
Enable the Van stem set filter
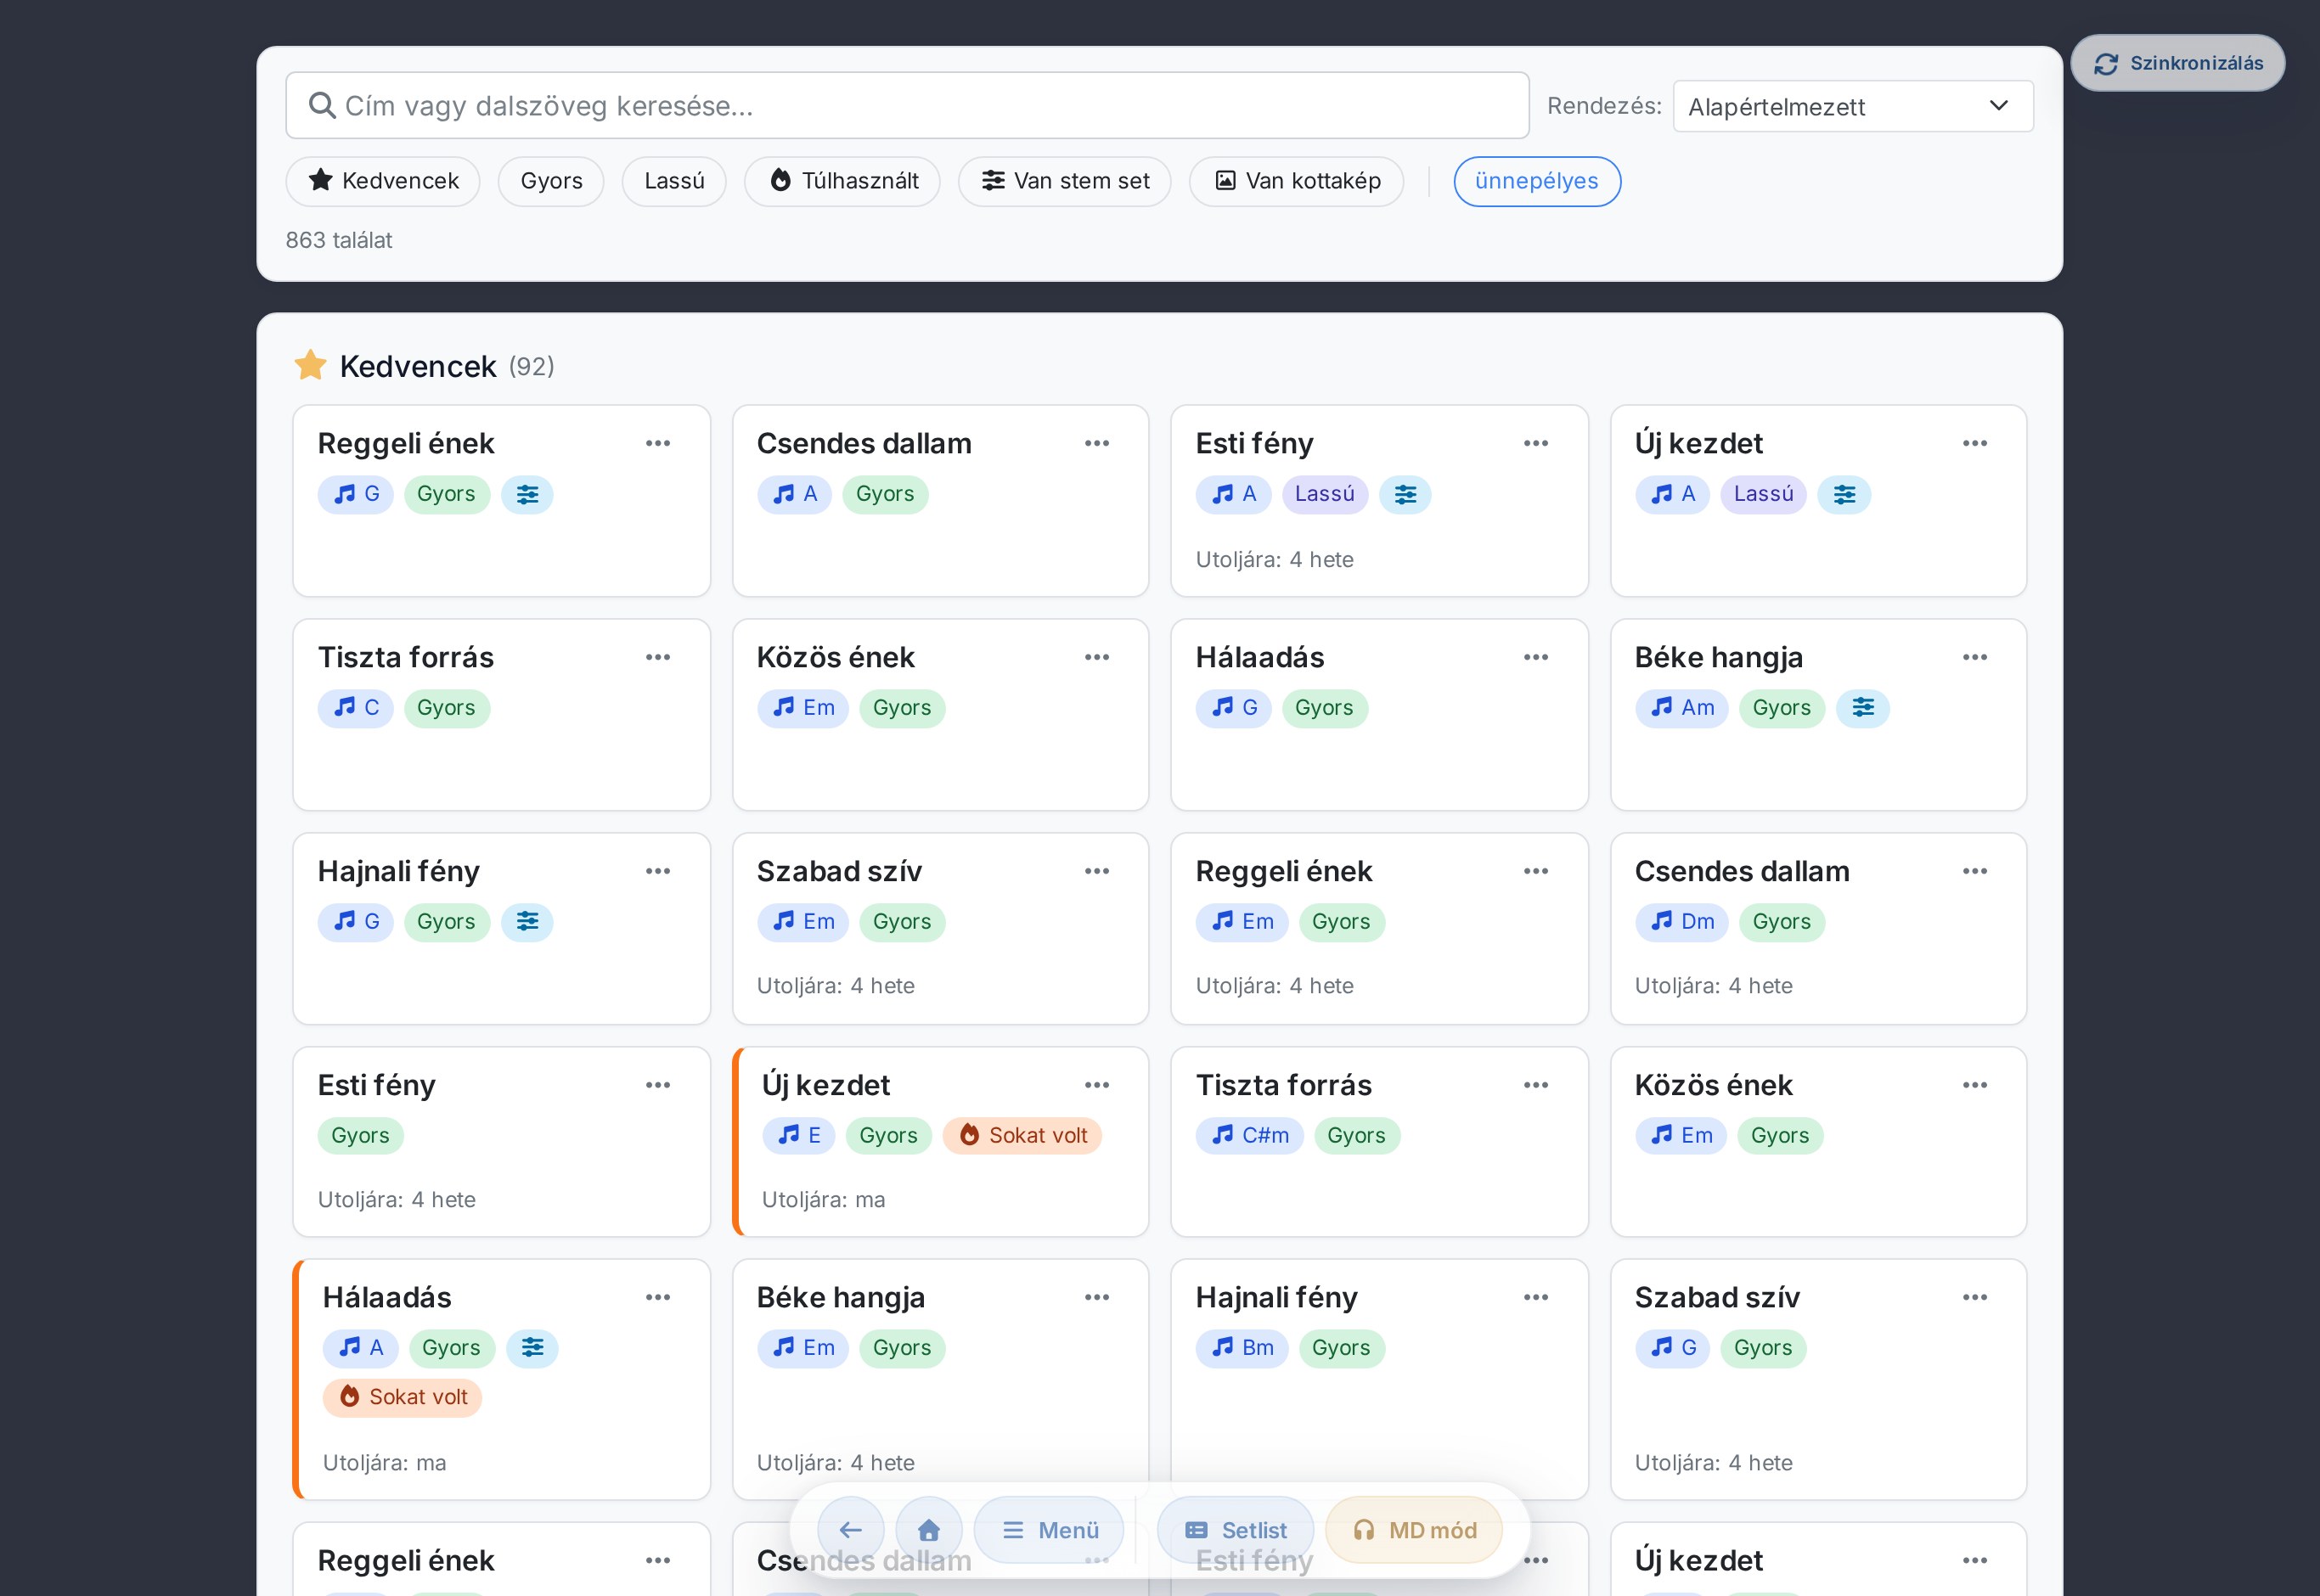1065,181
